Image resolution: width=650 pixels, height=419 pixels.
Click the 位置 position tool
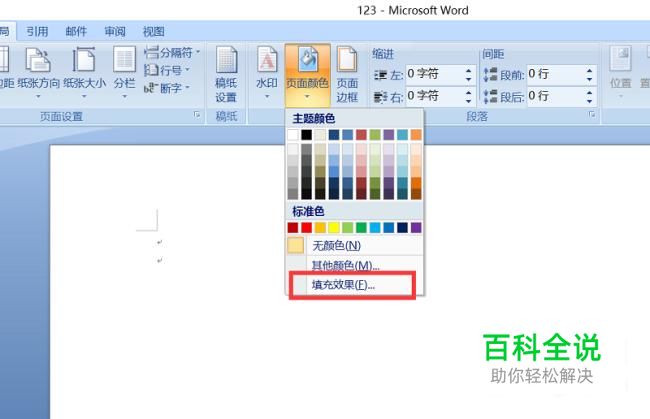click(621, 73)
